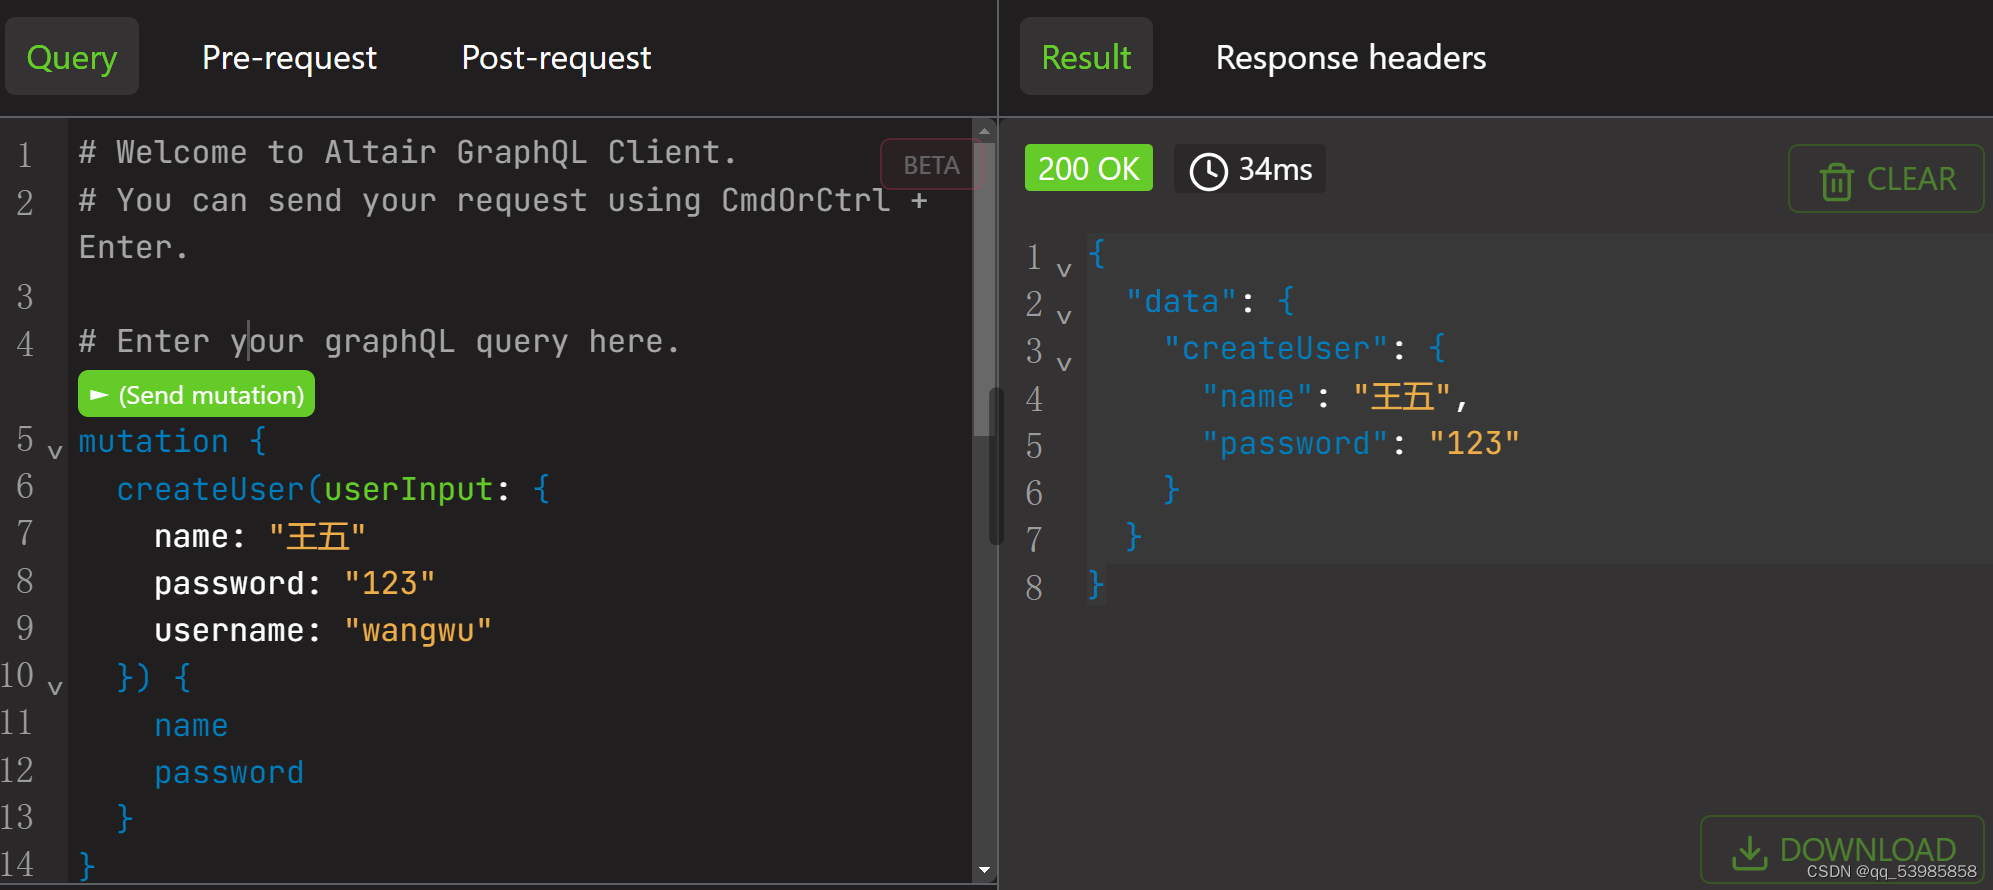
Task: Click the userInput argument name
Action: [x=408, y=489]
